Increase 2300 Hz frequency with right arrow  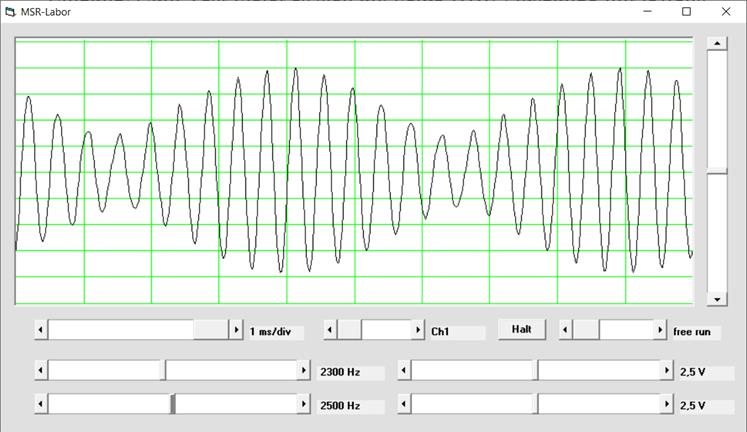[304, 371]
